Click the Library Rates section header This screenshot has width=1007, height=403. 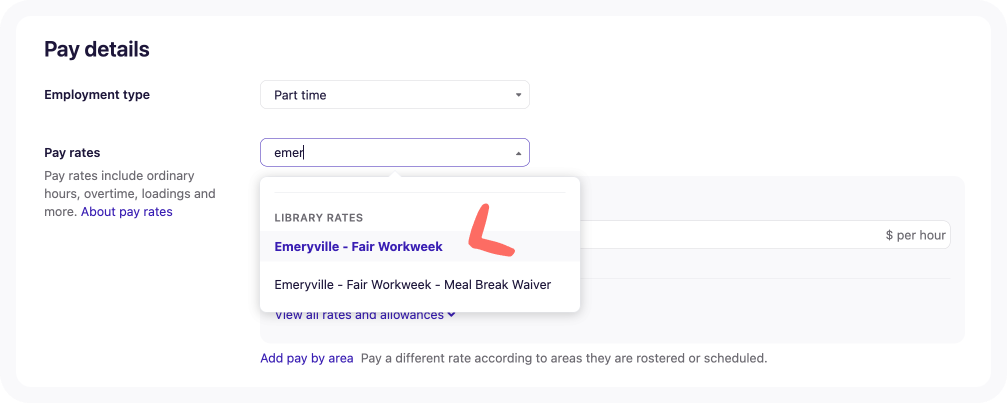tap(319, 218)
